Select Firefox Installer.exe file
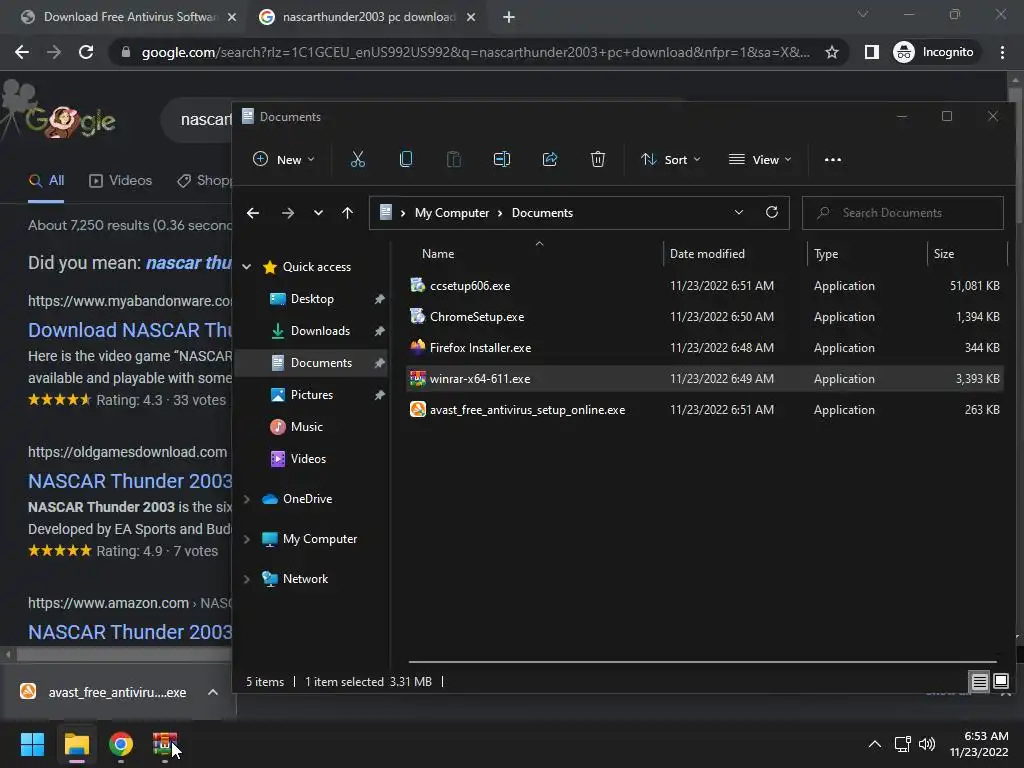Viewport: 1024px width, 768px height. [704, 347]
